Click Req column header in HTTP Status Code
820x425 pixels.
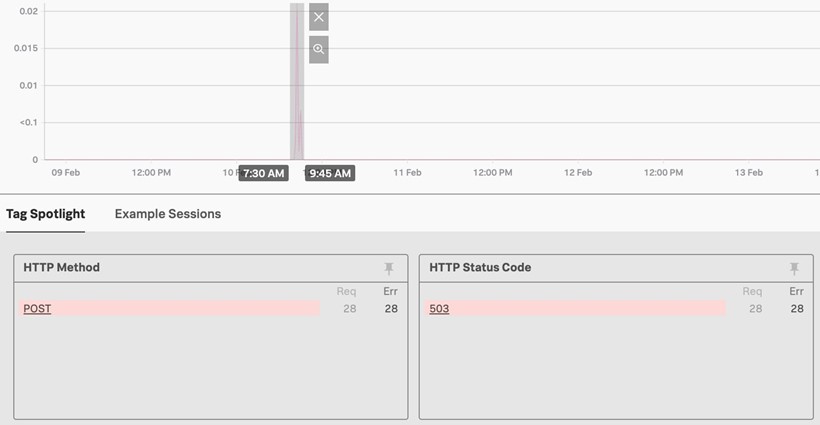point(752,291)
